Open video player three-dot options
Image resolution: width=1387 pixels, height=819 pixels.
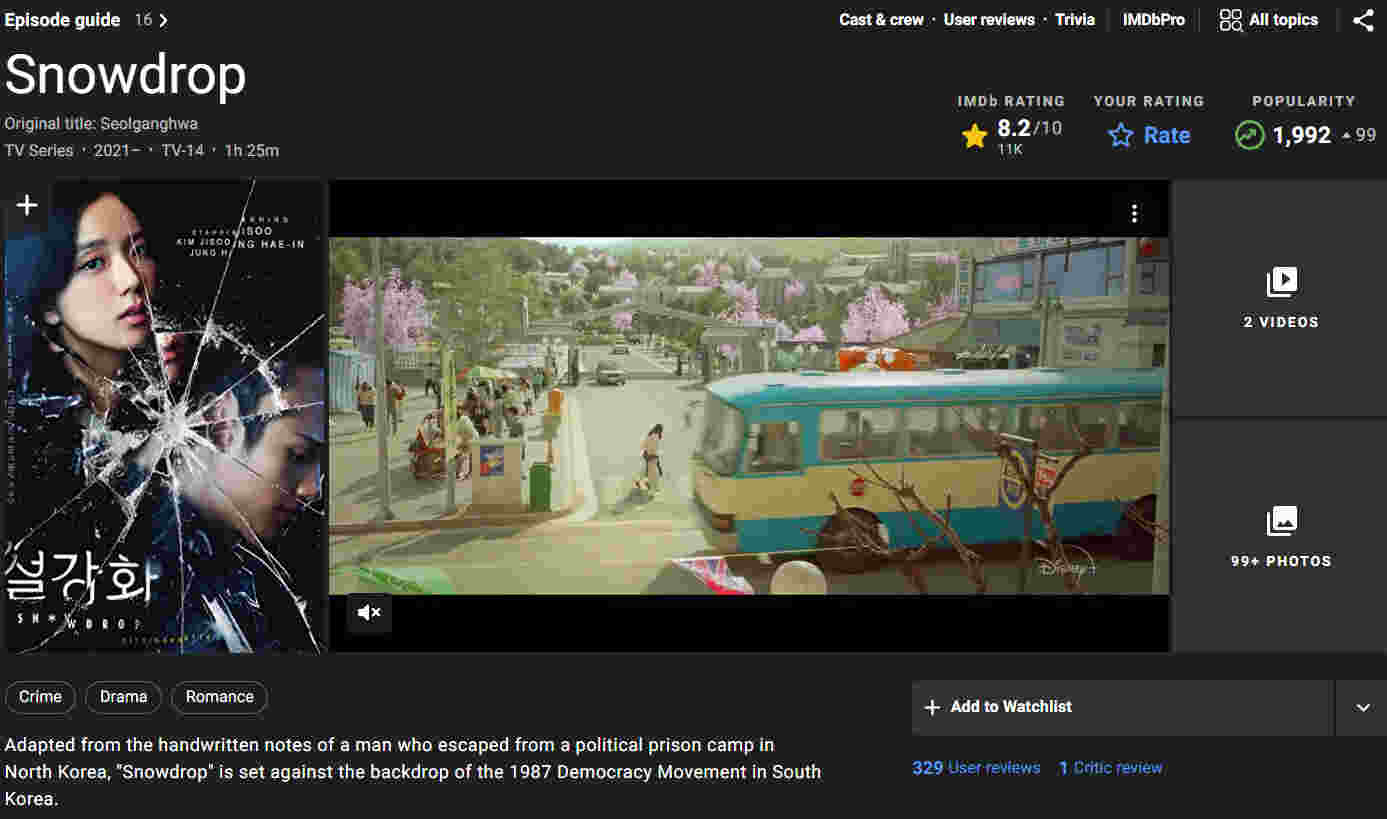coord(1134,213)
